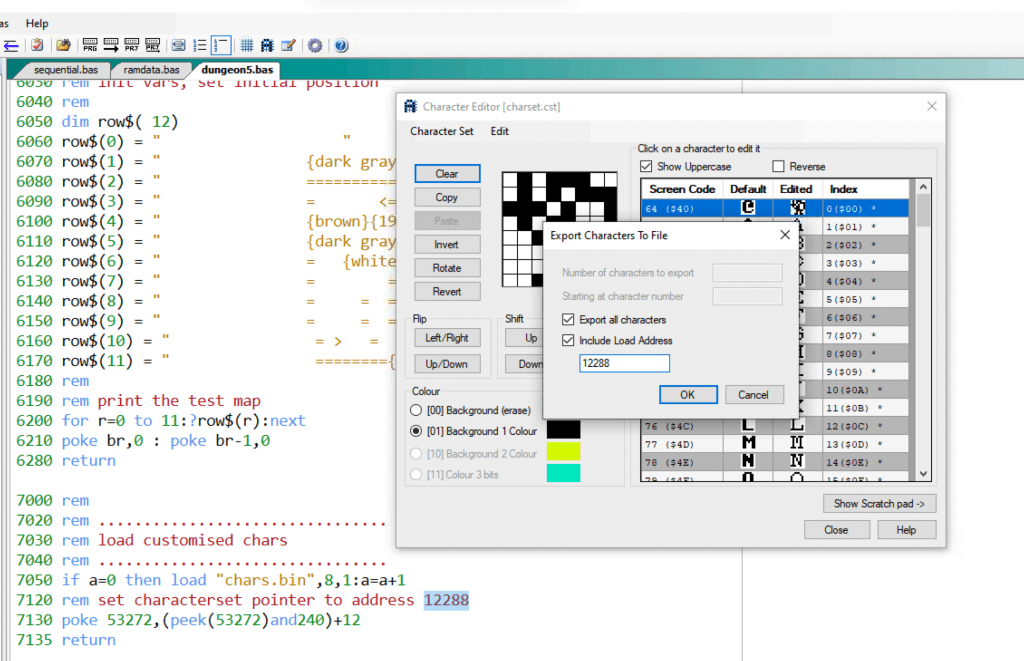
Task: Click the Revert button
Action: tap(447, 291)
